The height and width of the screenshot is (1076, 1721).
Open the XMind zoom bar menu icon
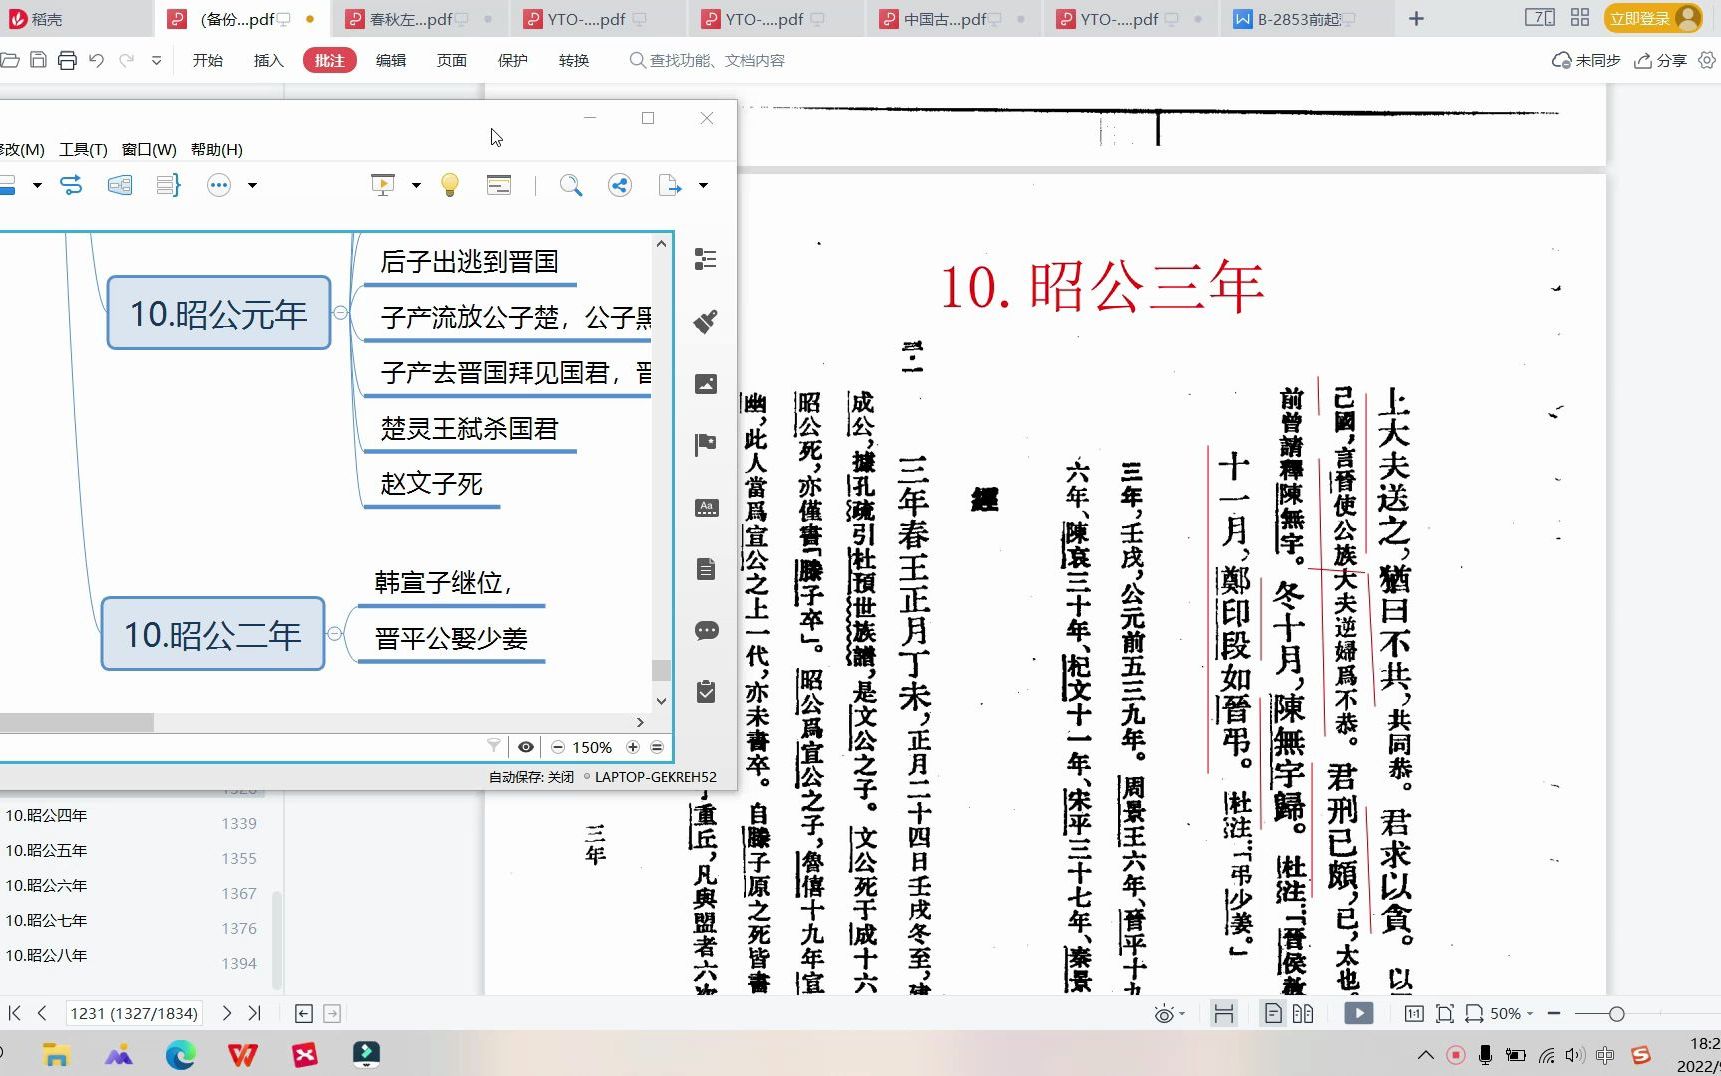(x=657, y=747)
